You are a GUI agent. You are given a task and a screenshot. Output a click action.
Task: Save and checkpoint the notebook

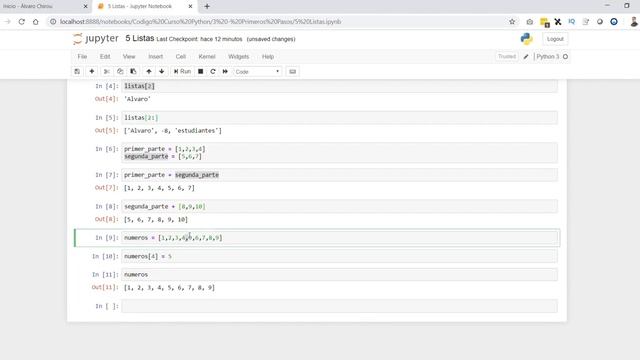pyautogui.click(x=77, y=71)
